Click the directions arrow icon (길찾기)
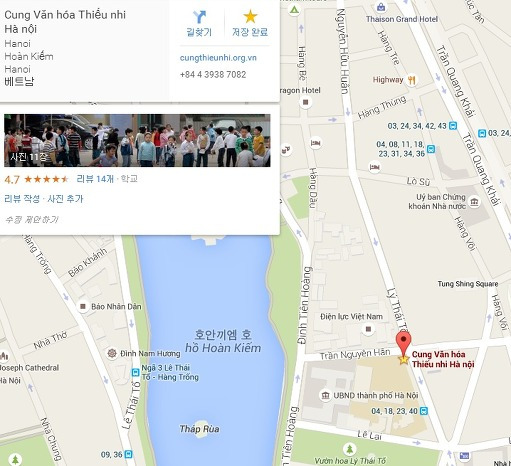The height and width of the screenshot is (466, 511). (x=199, y=17)
